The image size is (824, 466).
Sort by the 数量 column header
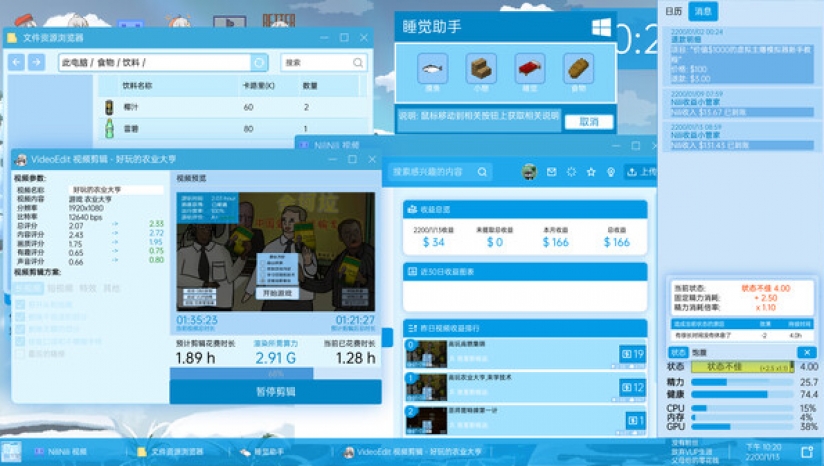click(x=310, y=86)
